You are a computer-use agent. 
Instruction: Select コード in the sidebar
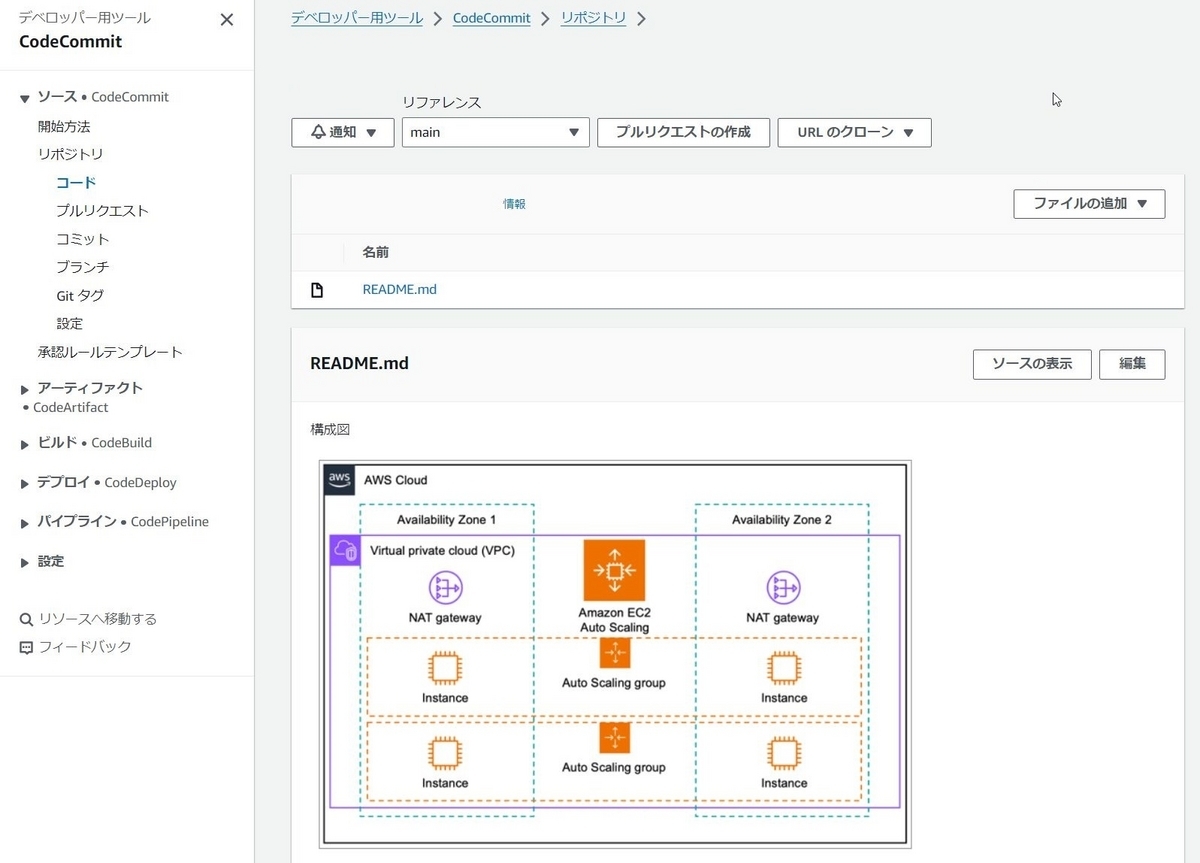pos(76,183)
